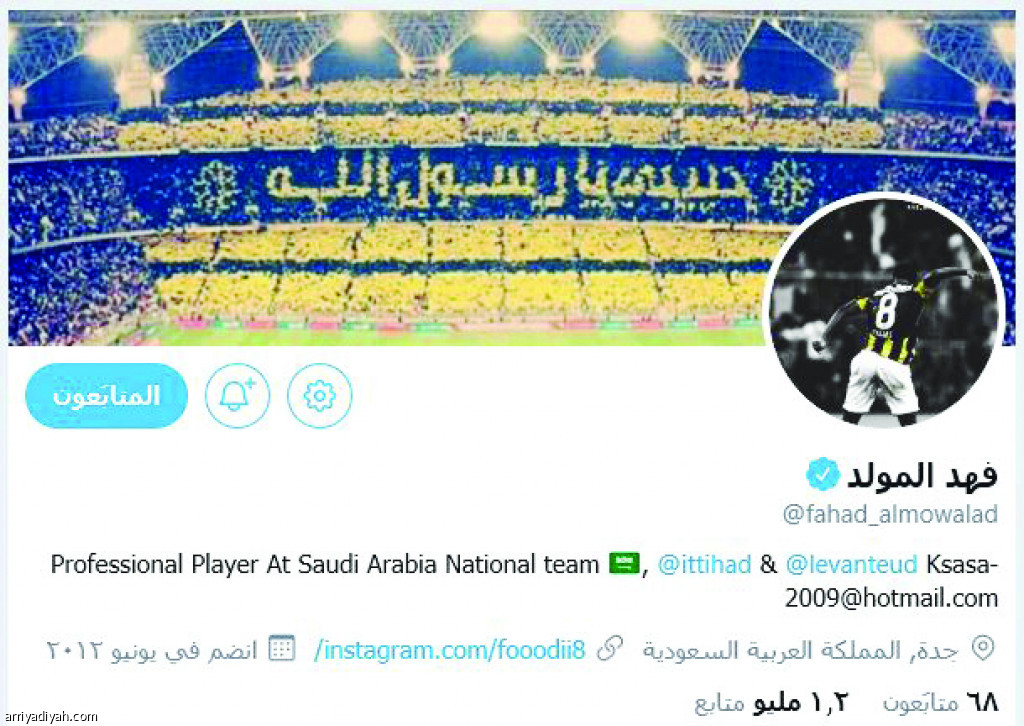This screenshot has height=726, width=1024.
Task: Click the notification bell icon
Action: [x=237, y=395]
